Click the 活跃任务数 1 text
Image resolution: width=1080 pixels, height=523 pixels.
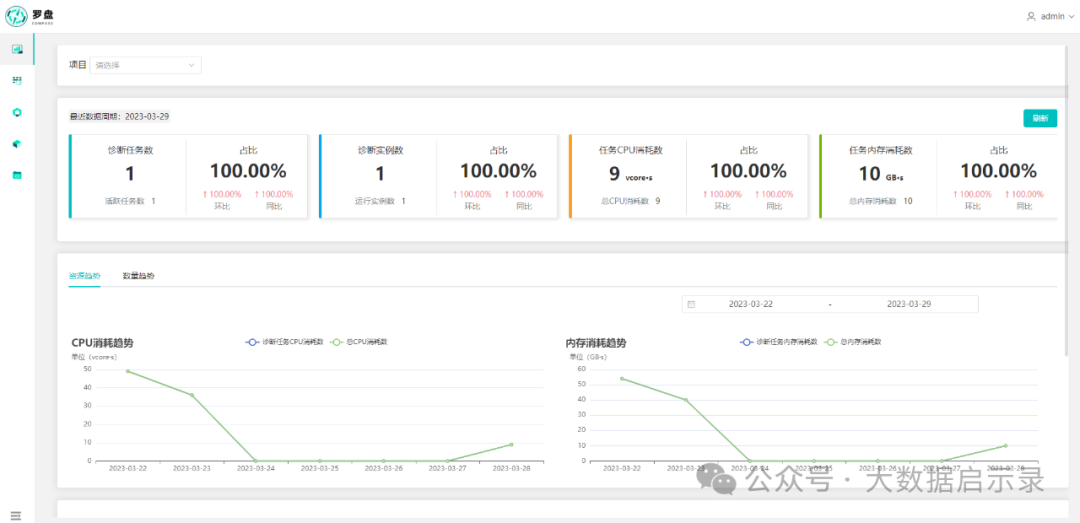coord(130,201)
